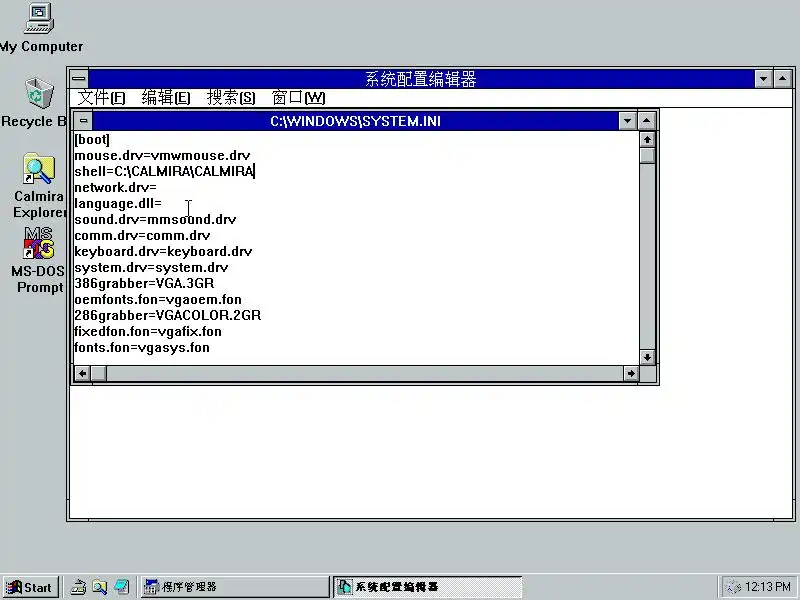The width and height of the screenshot is (800, 600).
Task: Open the SYSTEM.INI document control menu
Action: coord(84,121)
